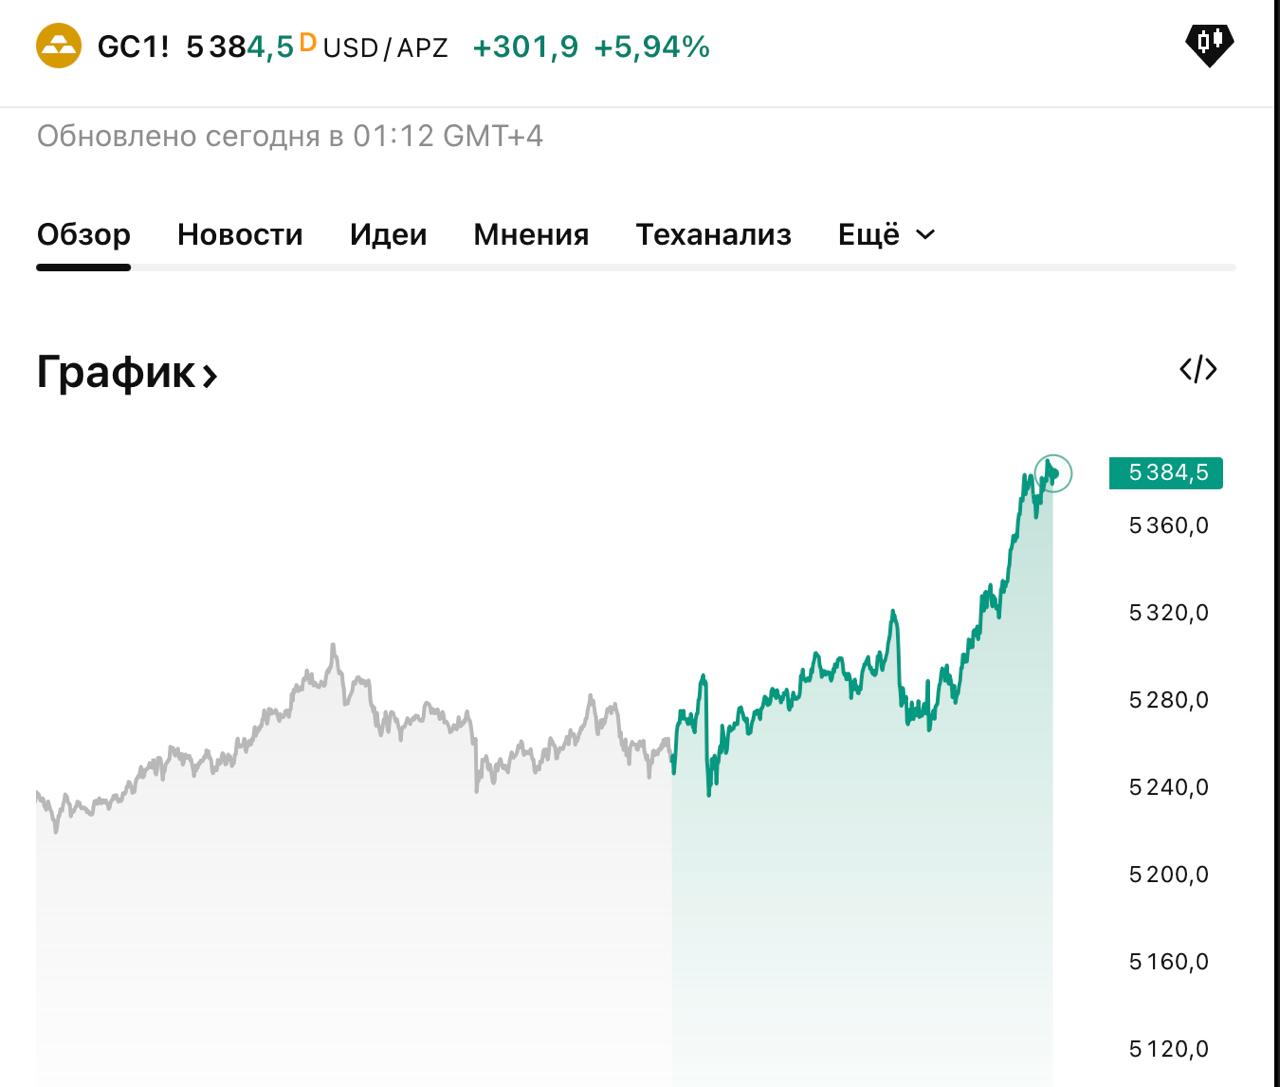This screenshot has width=1280, height=1087.
Task: Click the embed code icon beside График
Action: pyautogui.click(x=1197, y=369)
